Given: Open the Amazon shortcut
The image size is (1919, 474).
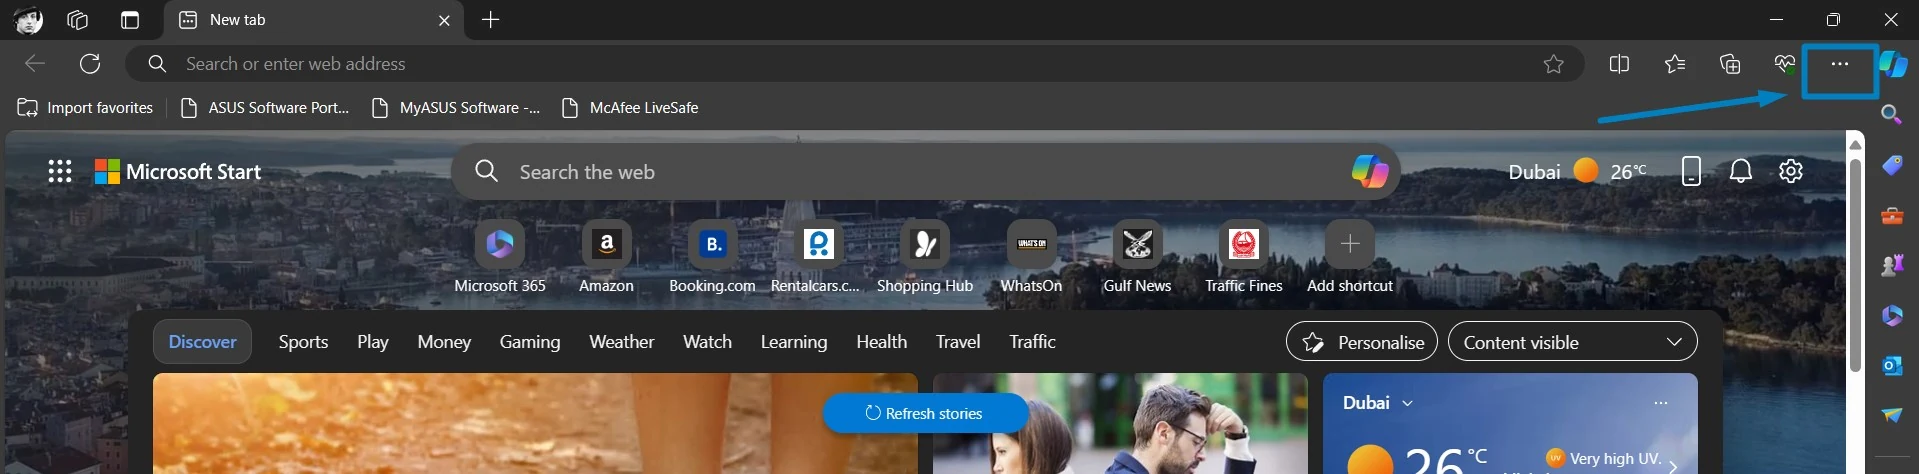Looking at the screenshot, I should click(606, 257).
